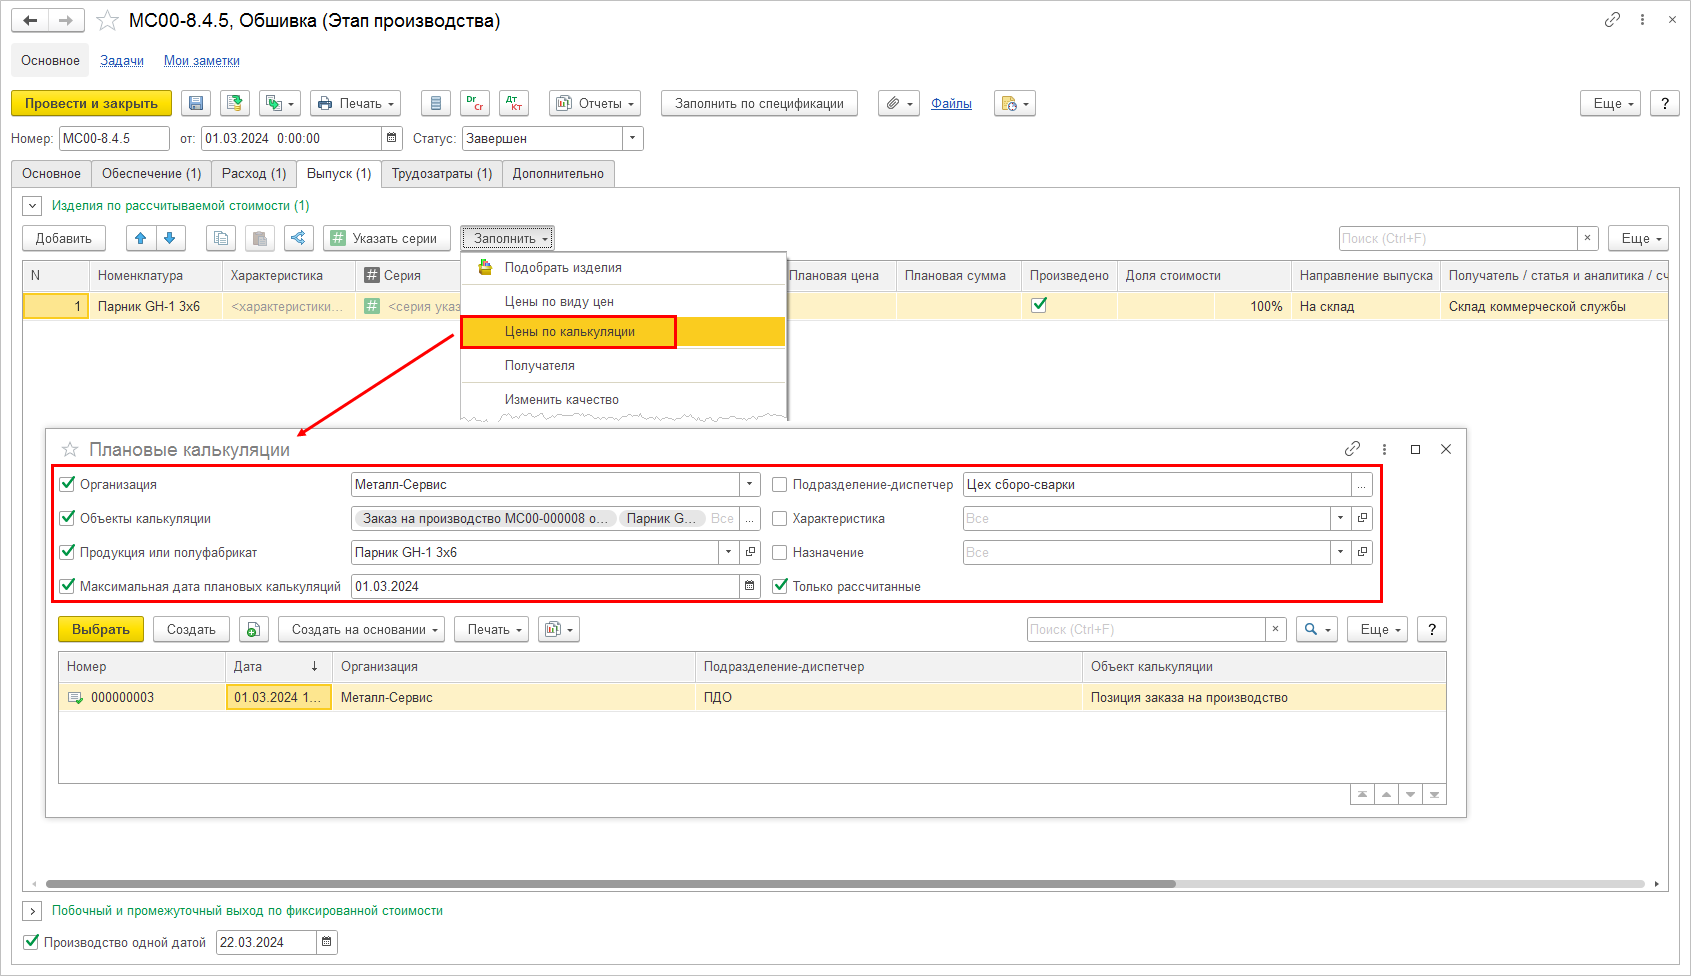This screenshot has height=977, width=1693.
Task: Move row up with blue arrow icon
Action: (x=141, y=238)
